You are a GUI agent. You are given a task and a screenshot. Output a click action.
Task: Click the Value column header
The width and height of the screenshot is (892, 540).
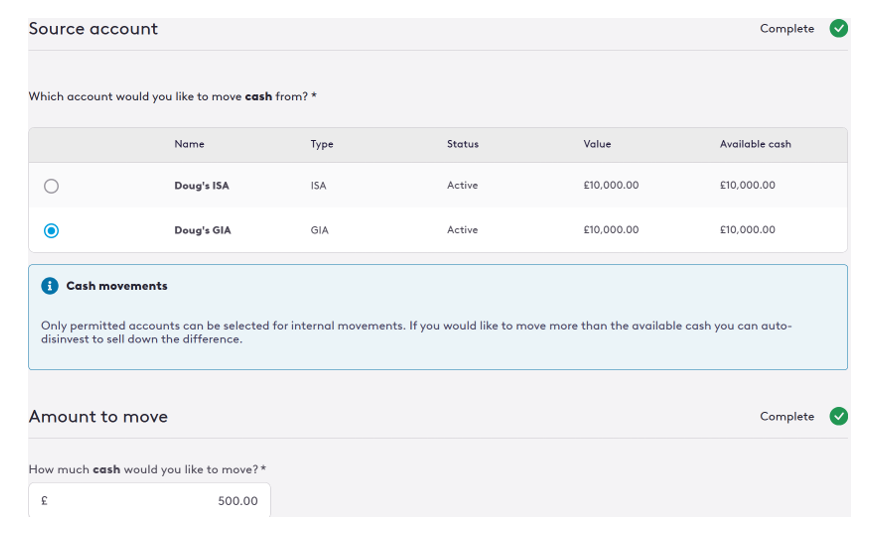click(x=597, y=144)
